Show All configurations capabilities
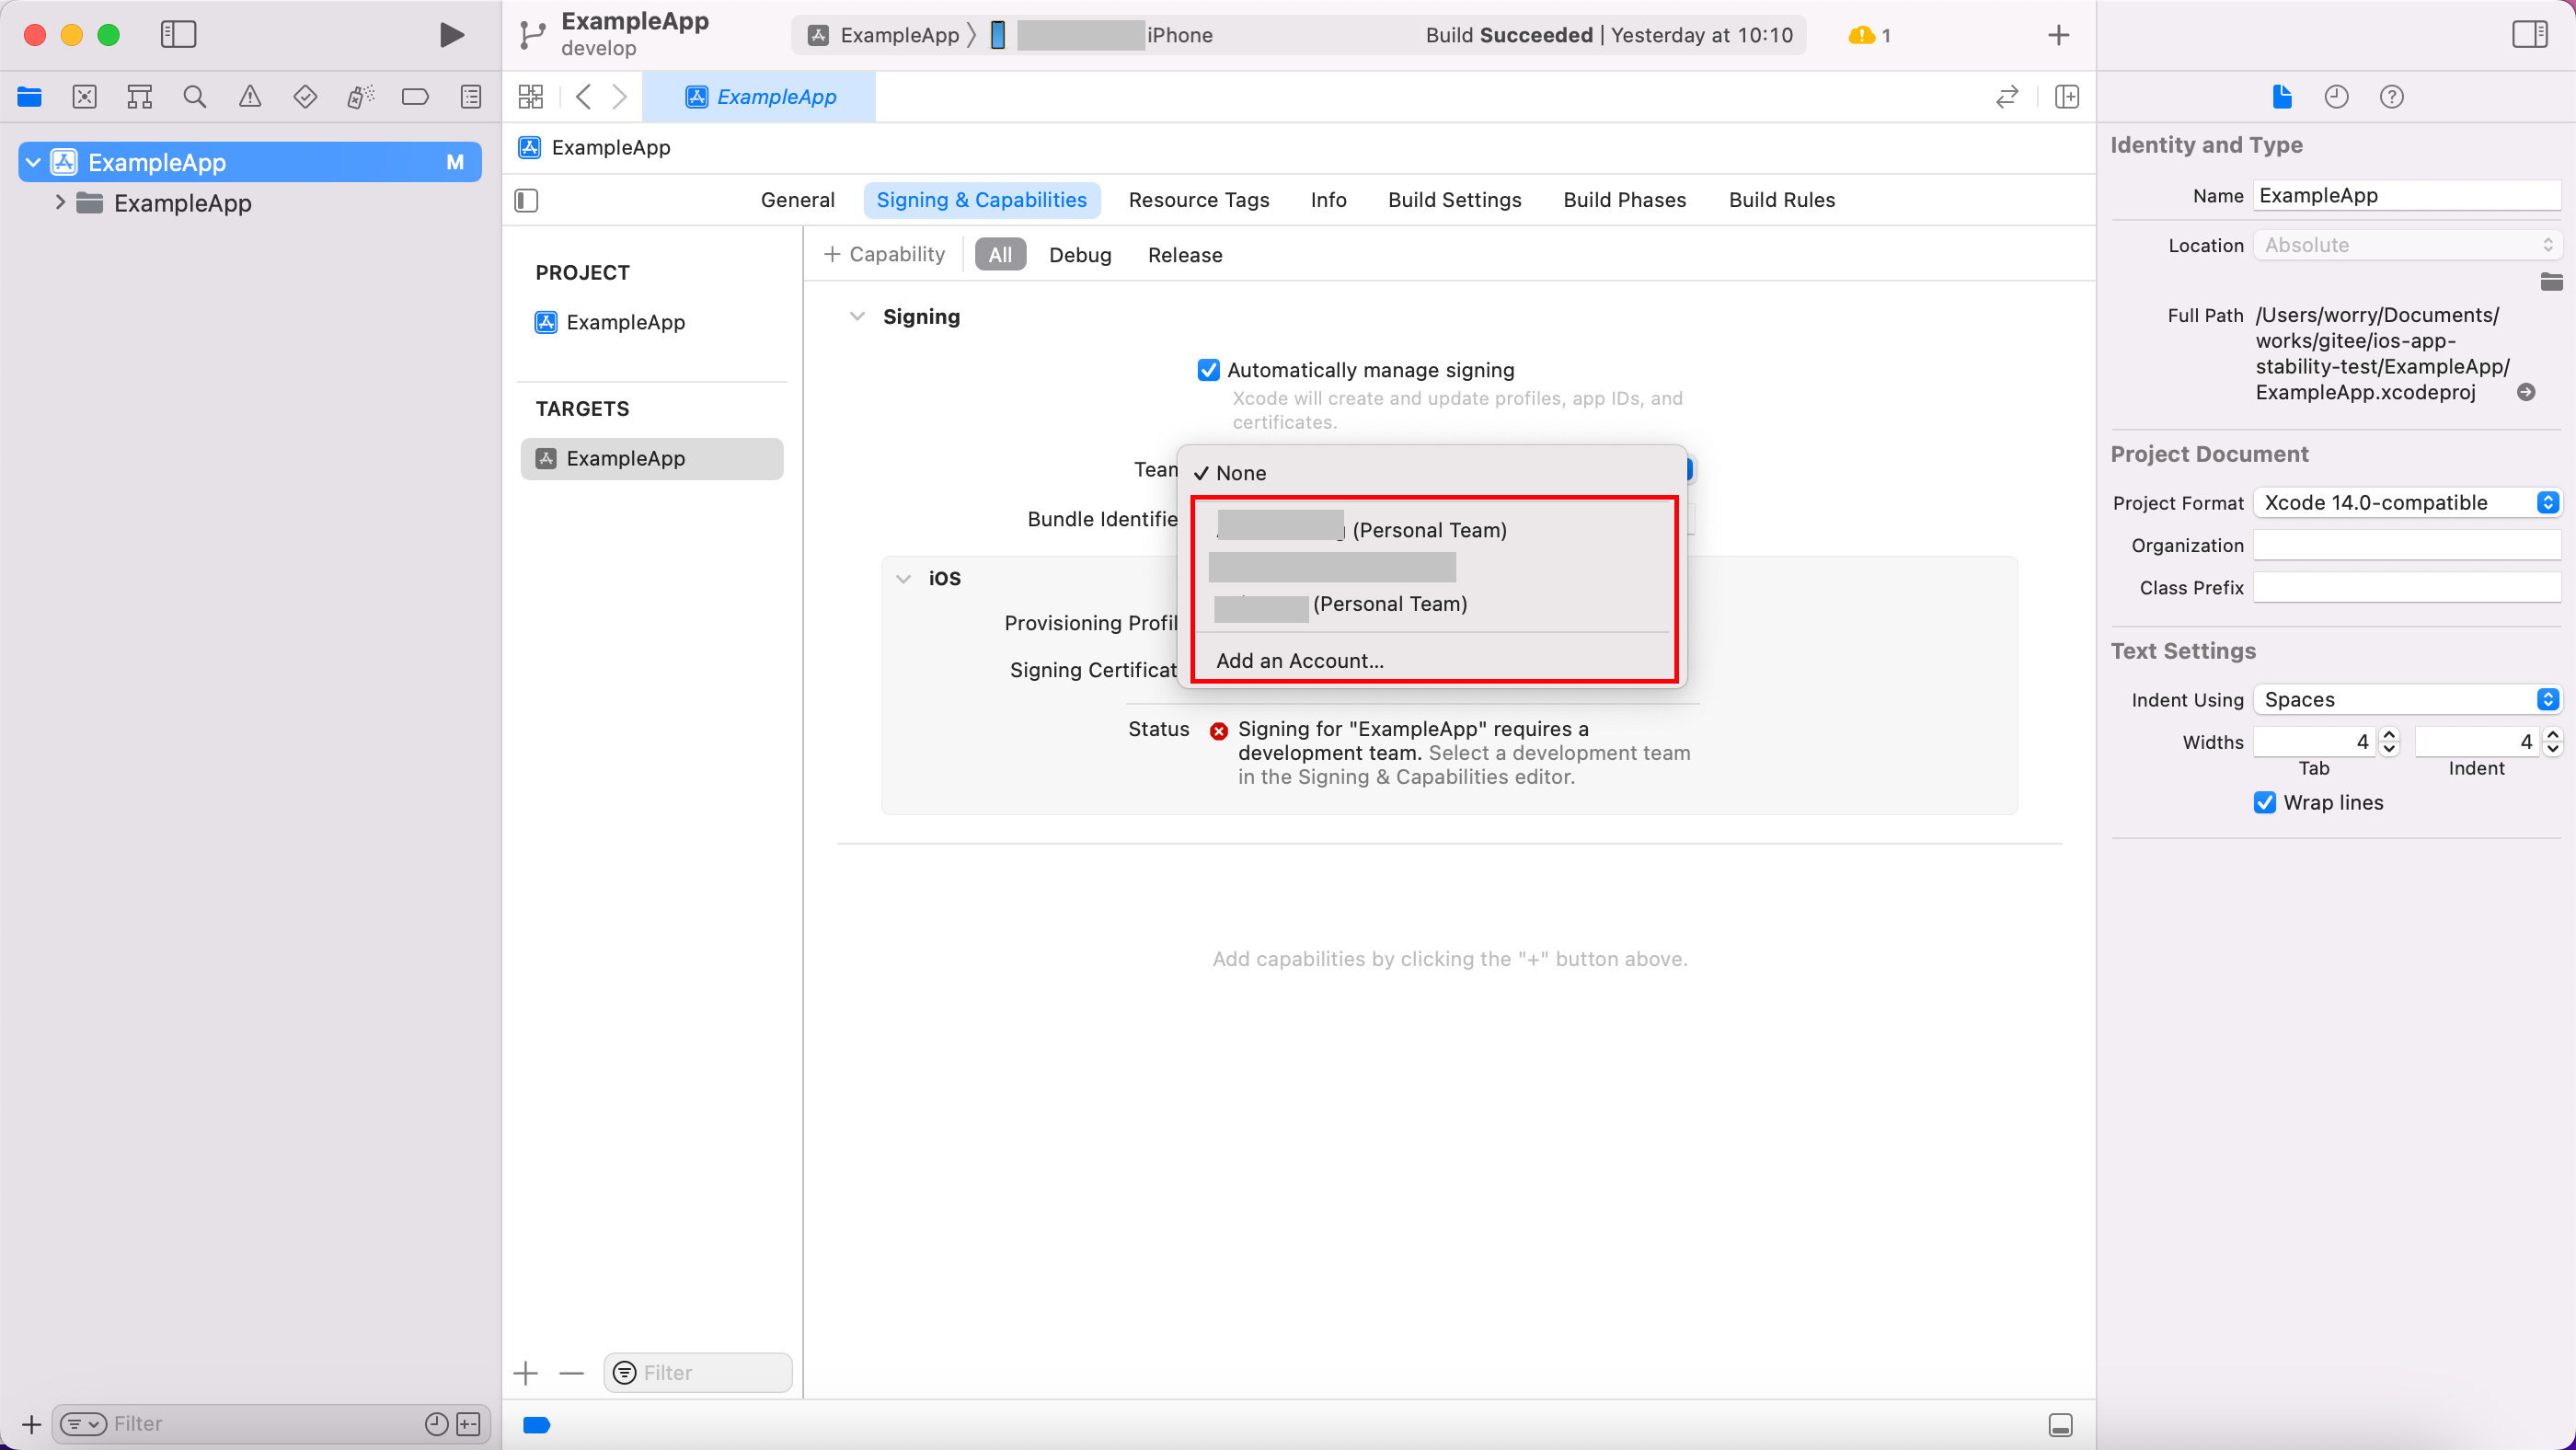2576x1450 pixels. coord(1000,255)
